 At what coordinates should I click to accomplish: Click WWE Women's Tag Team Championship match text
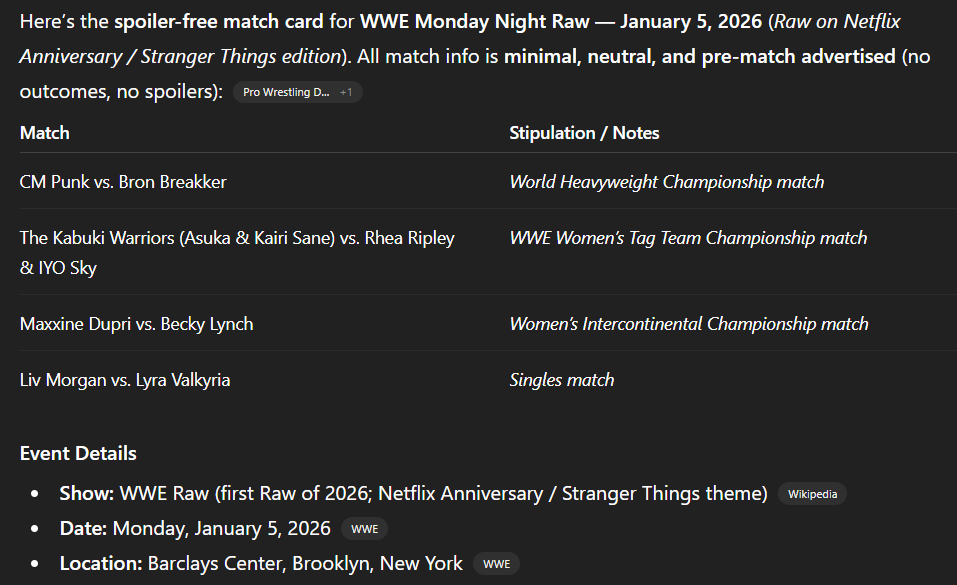click(688, 238)
